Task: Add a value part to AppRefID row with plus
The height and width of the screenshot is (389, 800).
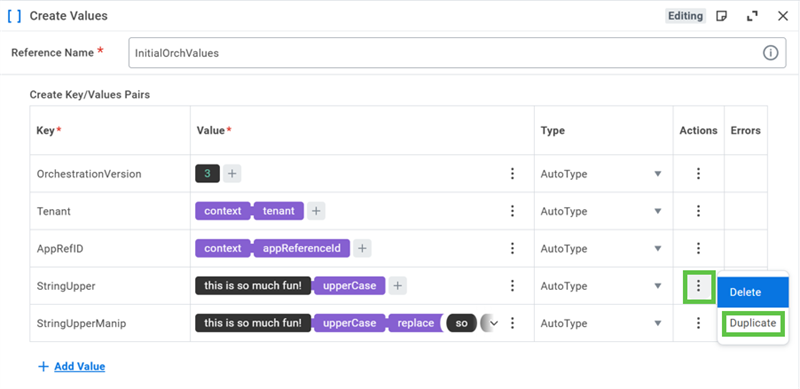Action: click(x=362, y=249)
